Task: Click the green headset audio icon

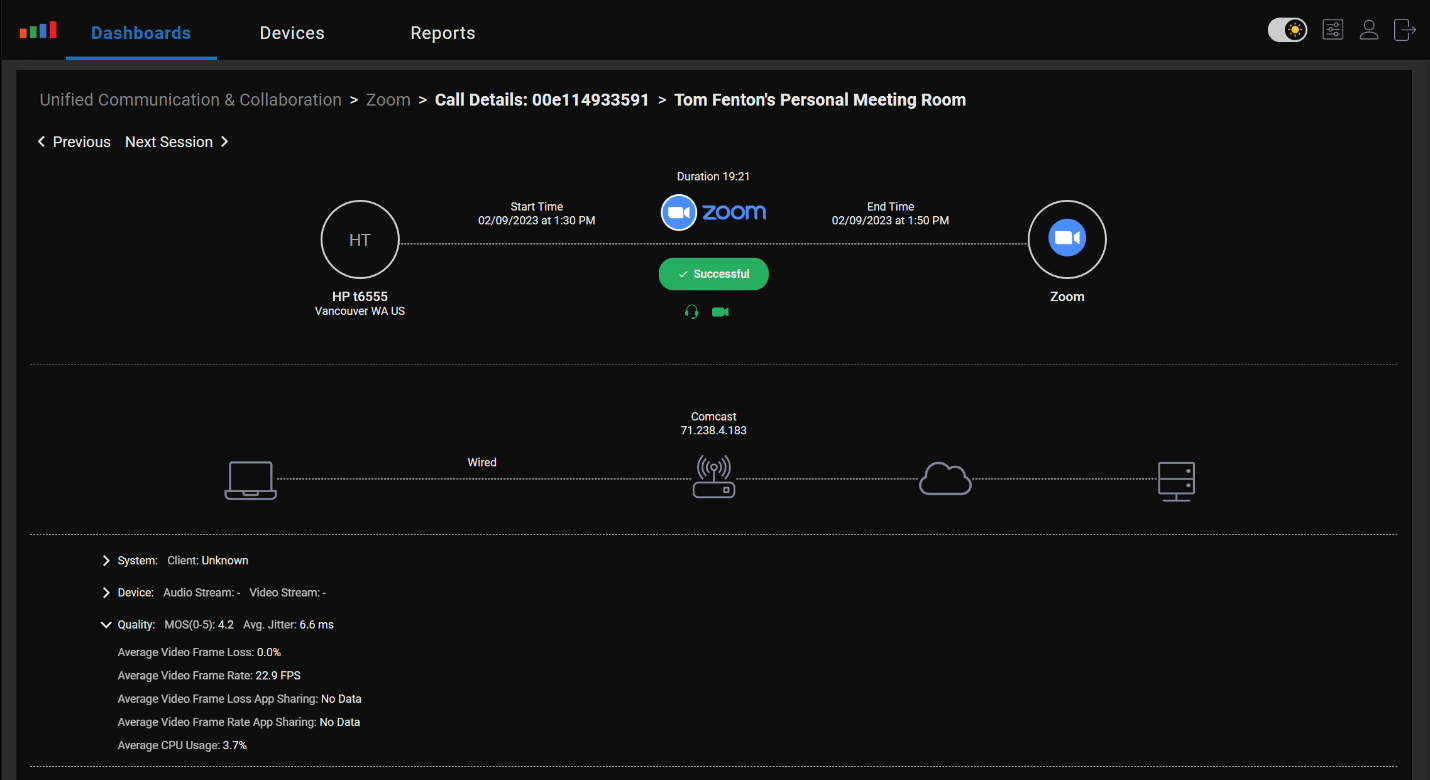Action: pyautogui.click(x=691, y=312)
